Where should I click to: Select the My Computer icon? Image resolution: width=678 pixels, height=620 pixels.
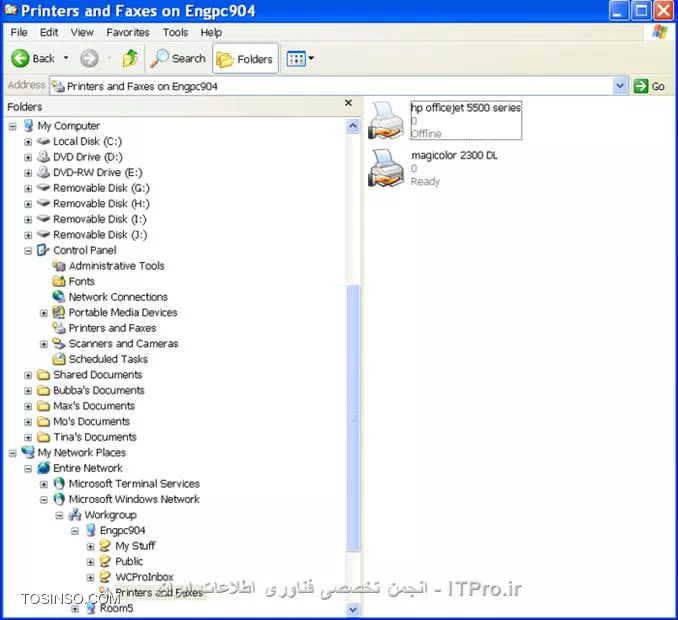pyautogui.click(x=29, y=125)
